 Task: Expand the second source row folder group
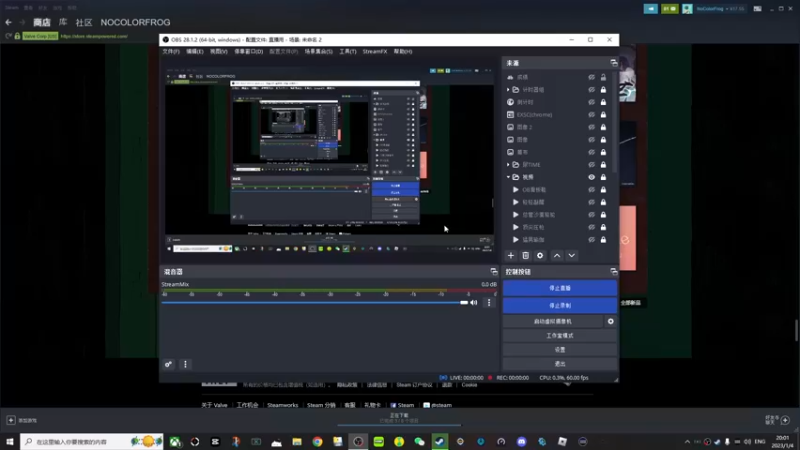(508, 90)
